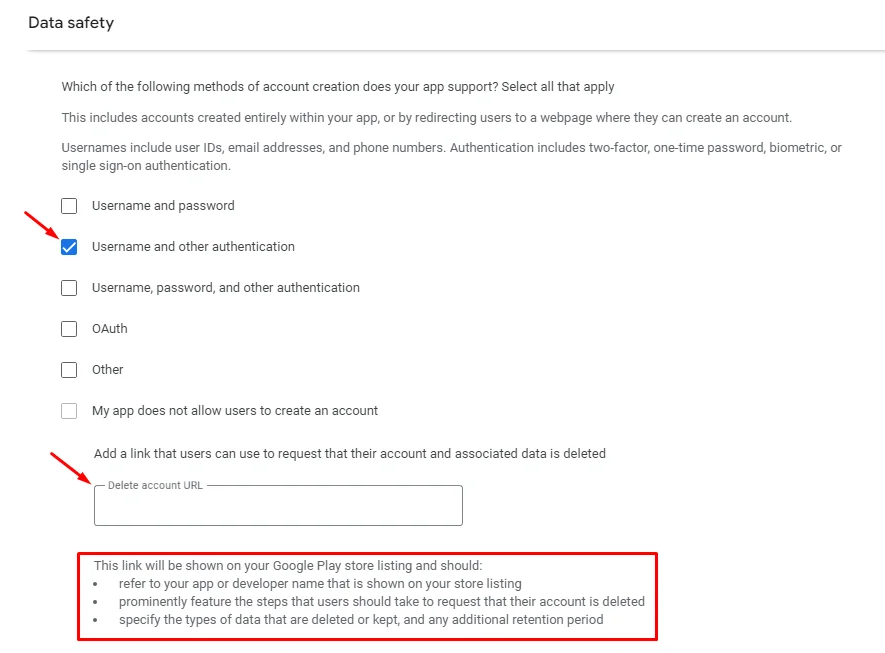Enable Username, password, and other authentication checkbox
885x653 pixels.
69,288
